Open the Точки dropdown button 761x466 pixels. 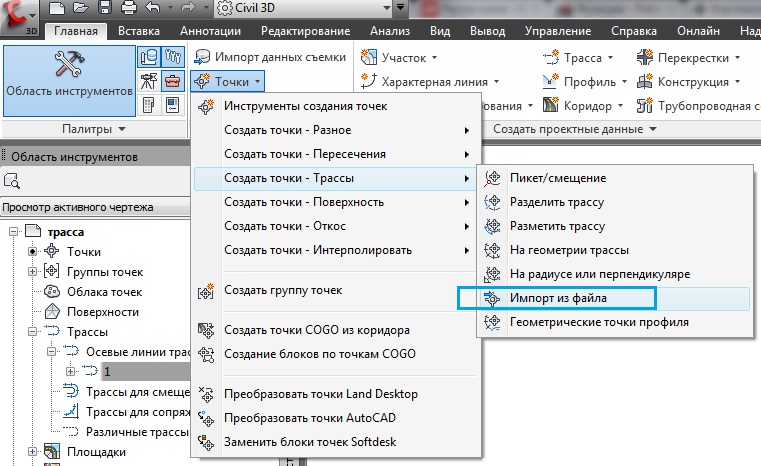228,81
